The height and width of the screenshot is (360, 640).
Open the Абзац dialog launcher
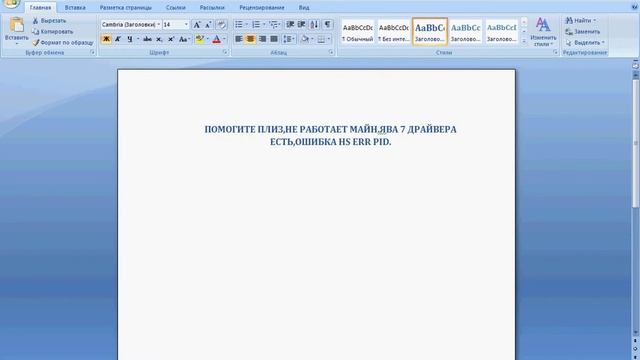331,53
